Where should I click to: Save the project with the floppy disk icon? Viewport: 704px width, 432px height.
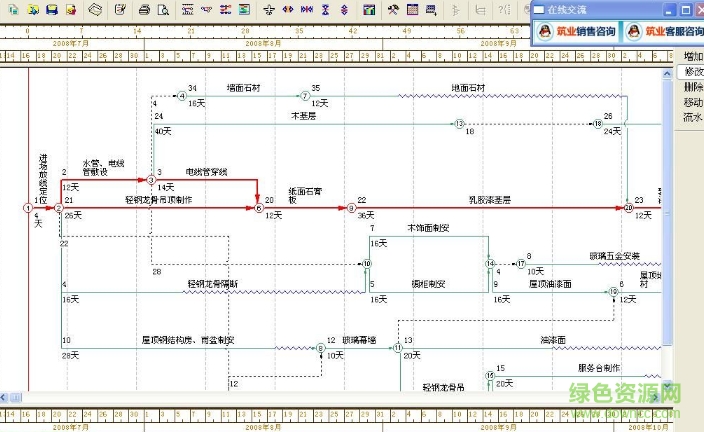(52, 9)
